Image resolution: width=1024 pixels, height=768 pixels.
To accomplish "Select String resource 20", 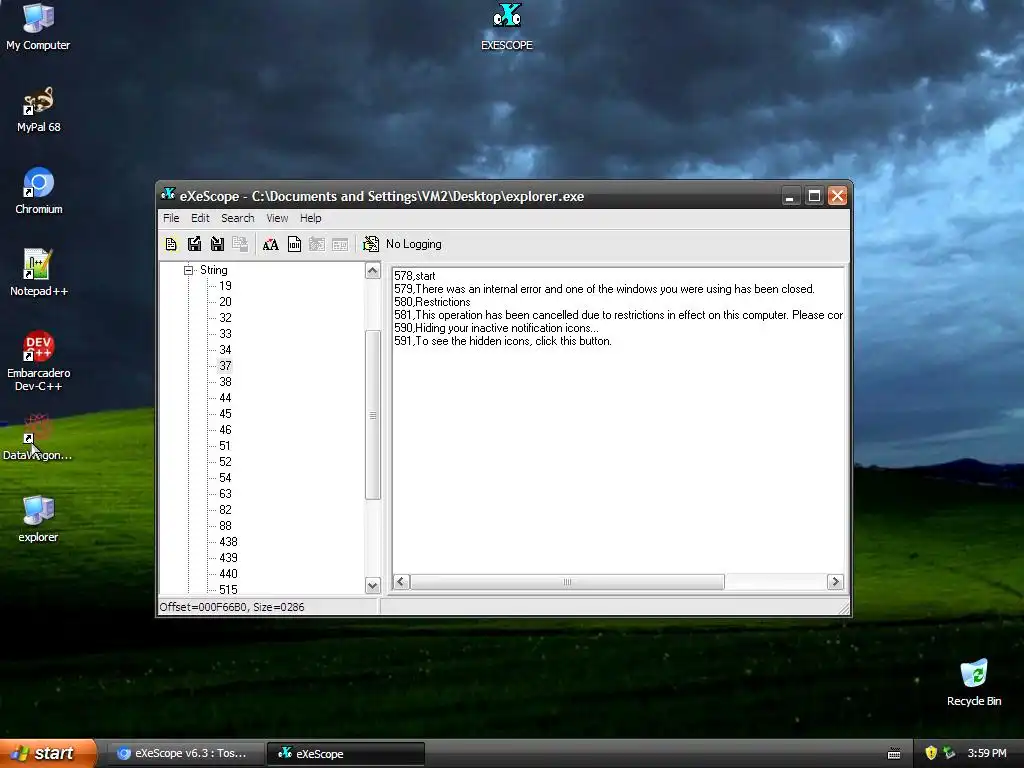I will tap(225, 302).
